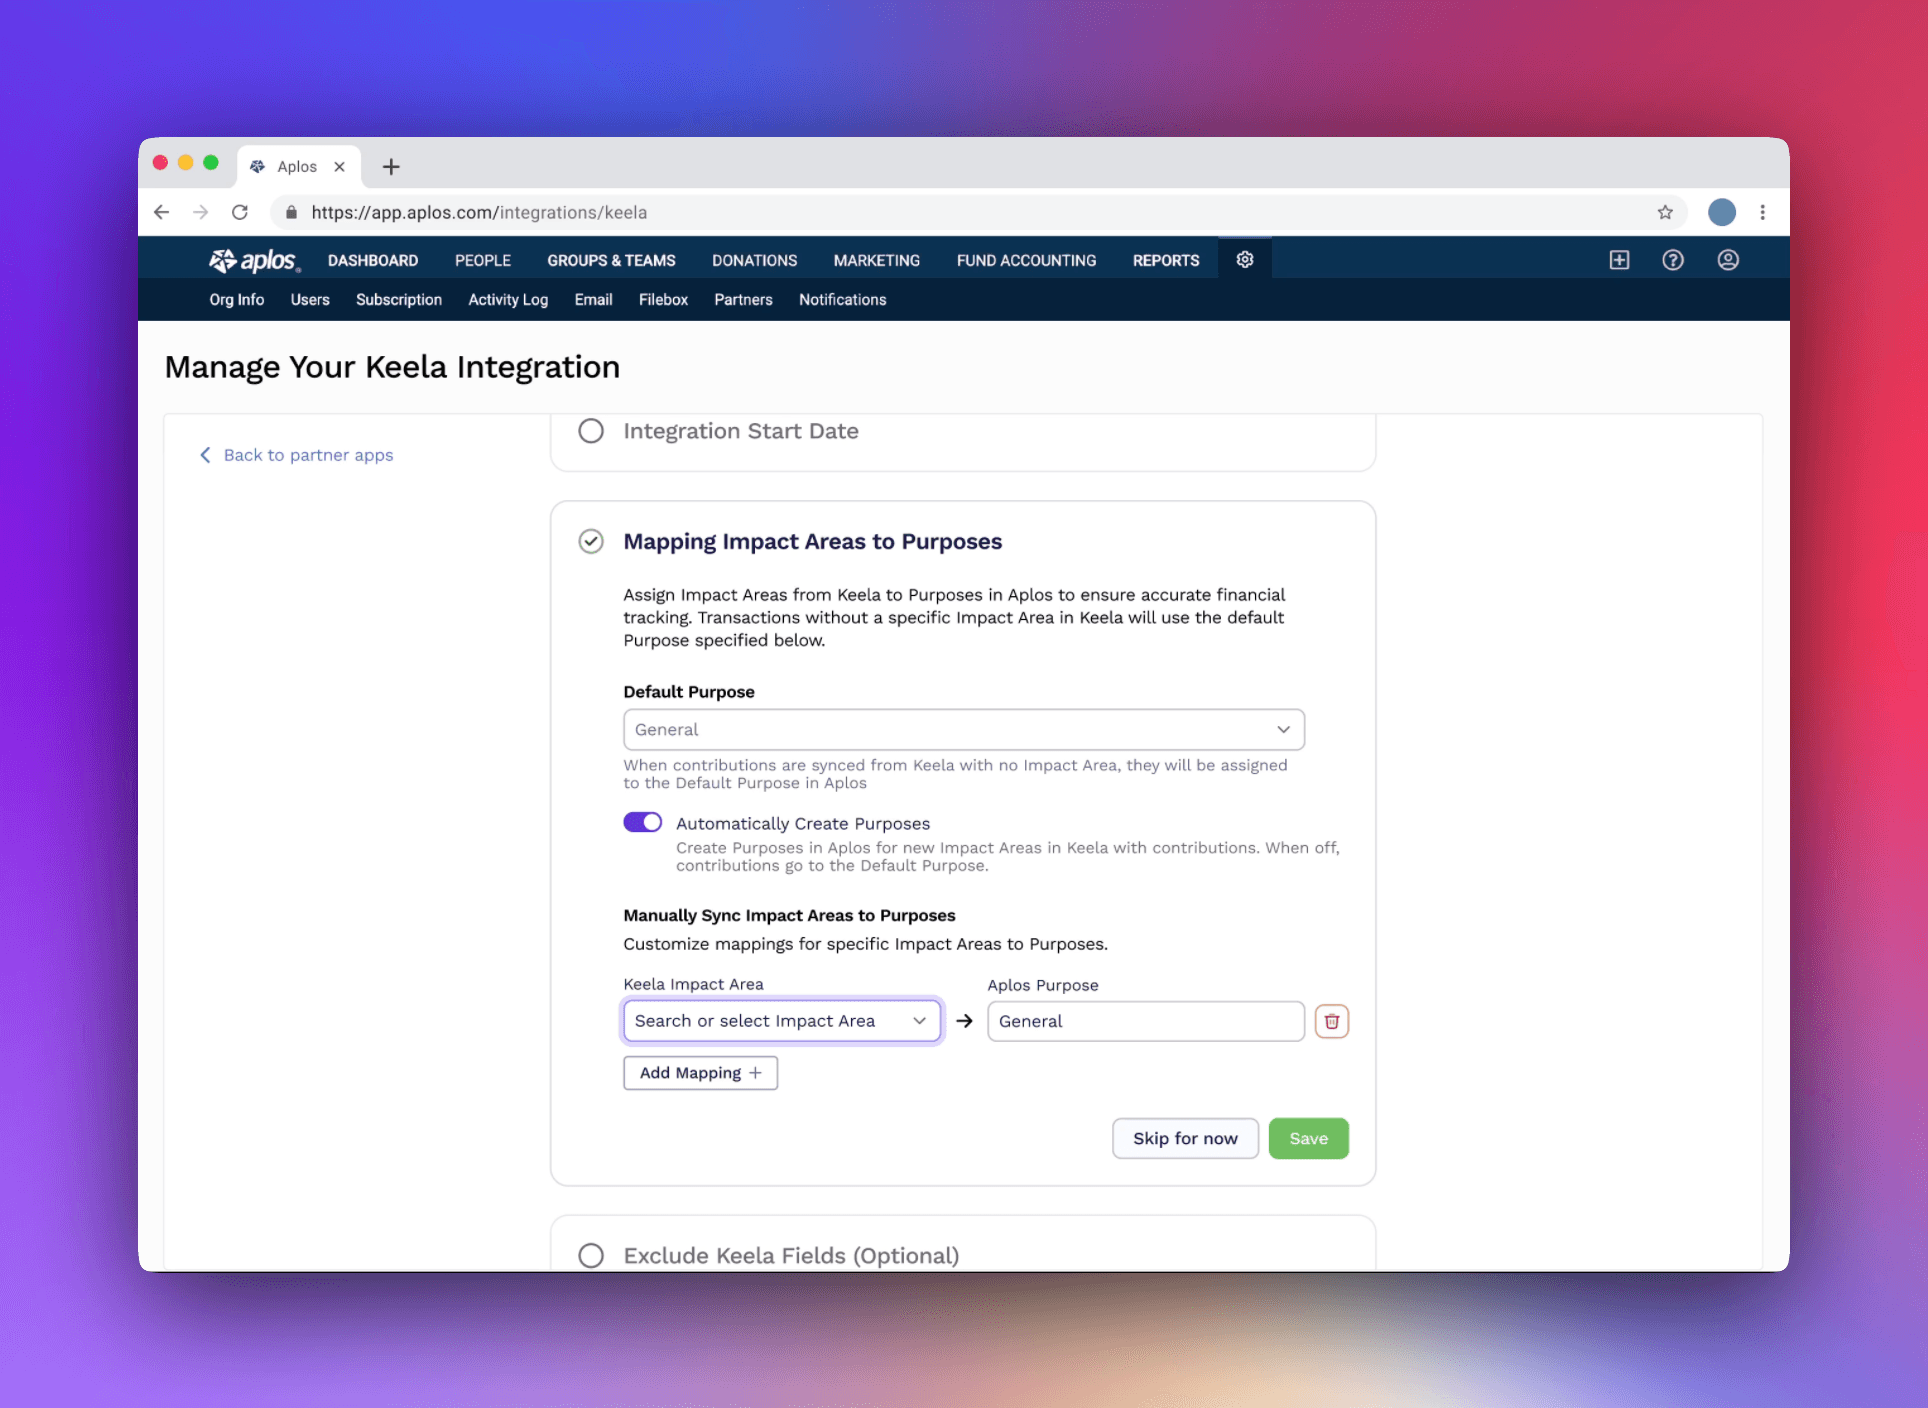The height and width of the screenshot is (1408, 1928).
Task: Click the Partners tab
Action: (x=741, y=299)
